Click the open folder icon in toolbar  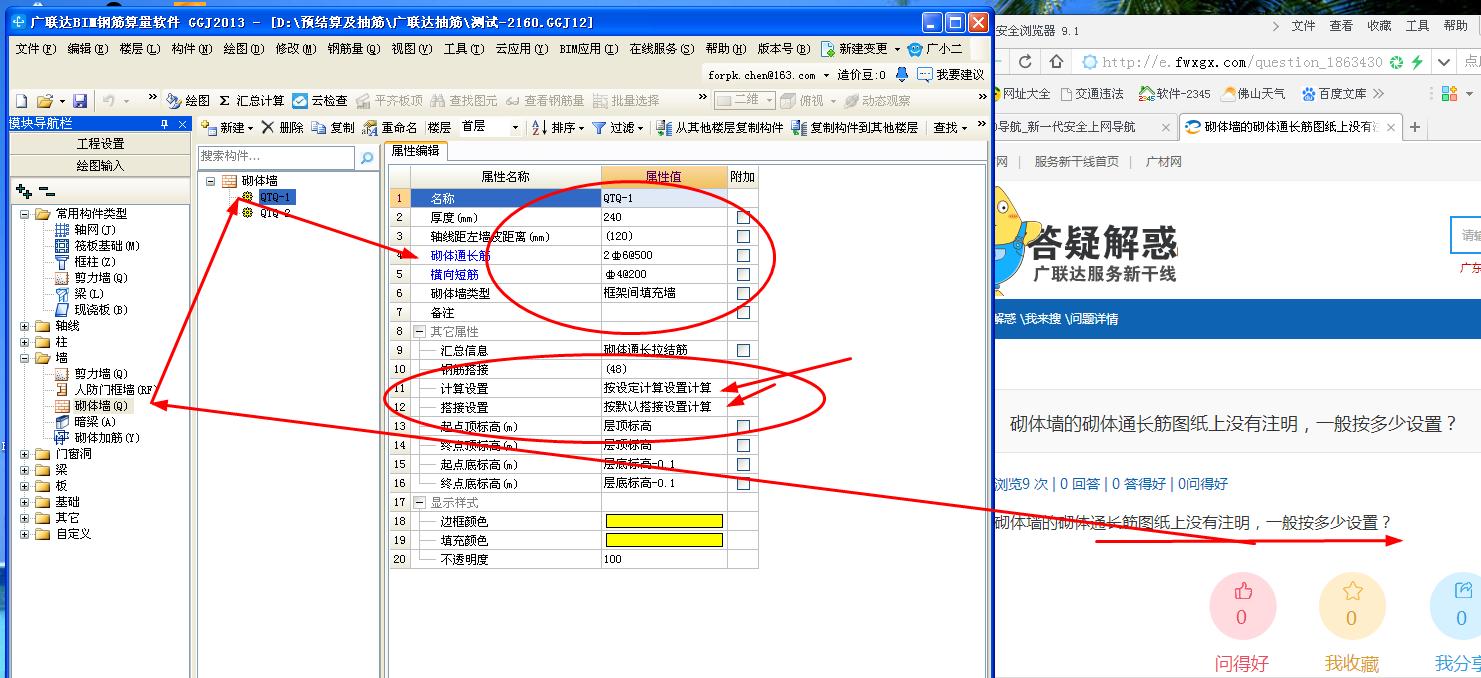(44, 101)
